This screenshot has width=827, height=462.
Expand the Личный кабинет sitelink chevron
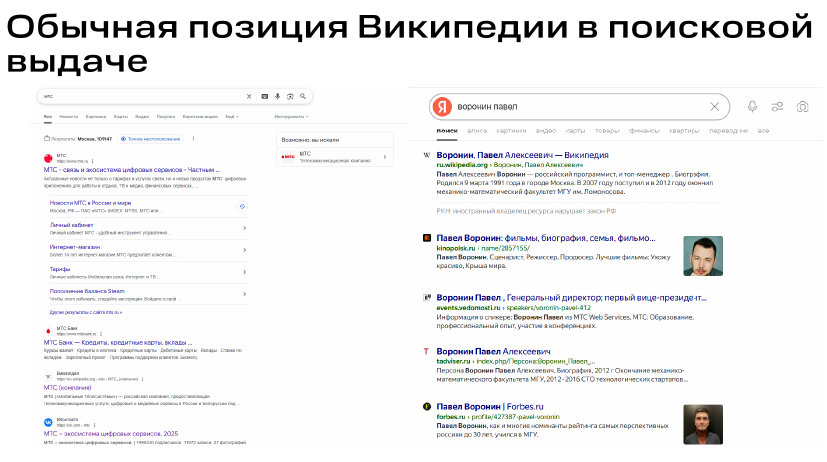[244, 228]
